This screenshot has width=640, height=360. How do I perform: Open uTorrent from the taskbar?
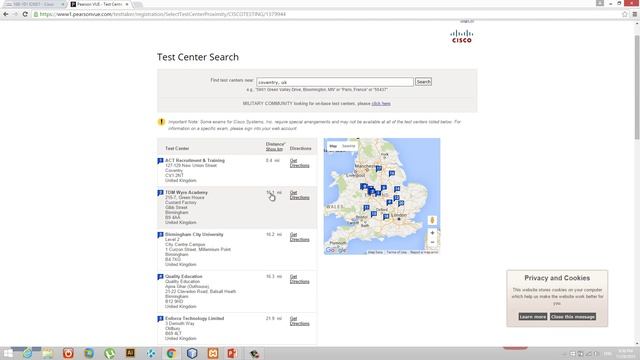(109, 353)
